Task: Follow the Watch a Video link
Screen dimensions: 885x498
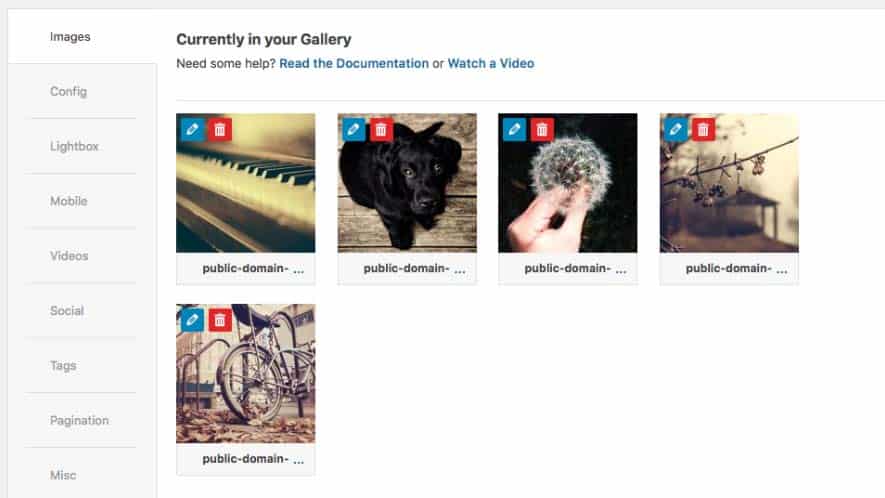Action: click(490, 63)
